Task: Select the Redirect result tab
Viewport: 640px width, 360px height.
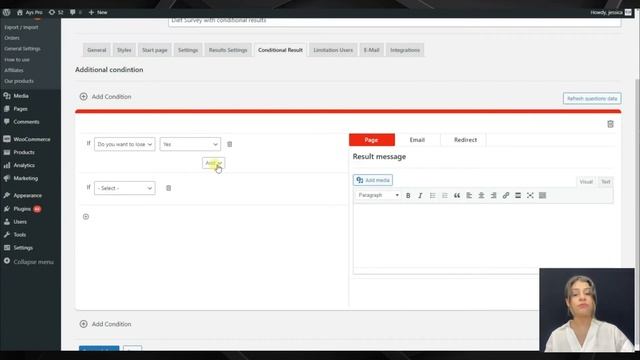Action: (x=465, y=140)
